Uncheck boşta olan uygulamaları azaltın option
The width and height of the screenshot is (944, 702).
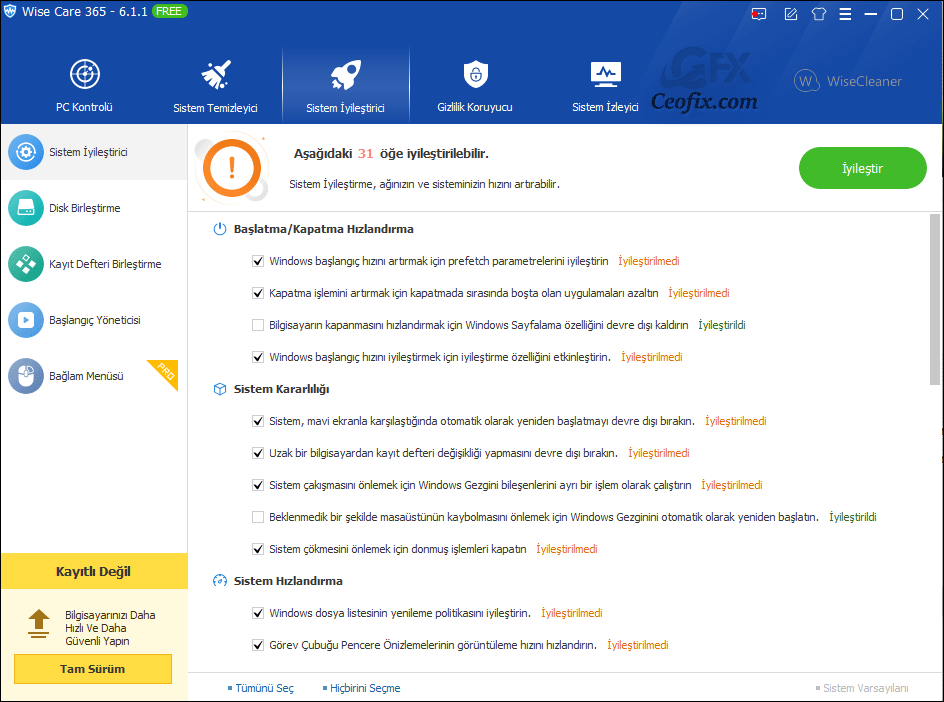(x=258, y=293)
